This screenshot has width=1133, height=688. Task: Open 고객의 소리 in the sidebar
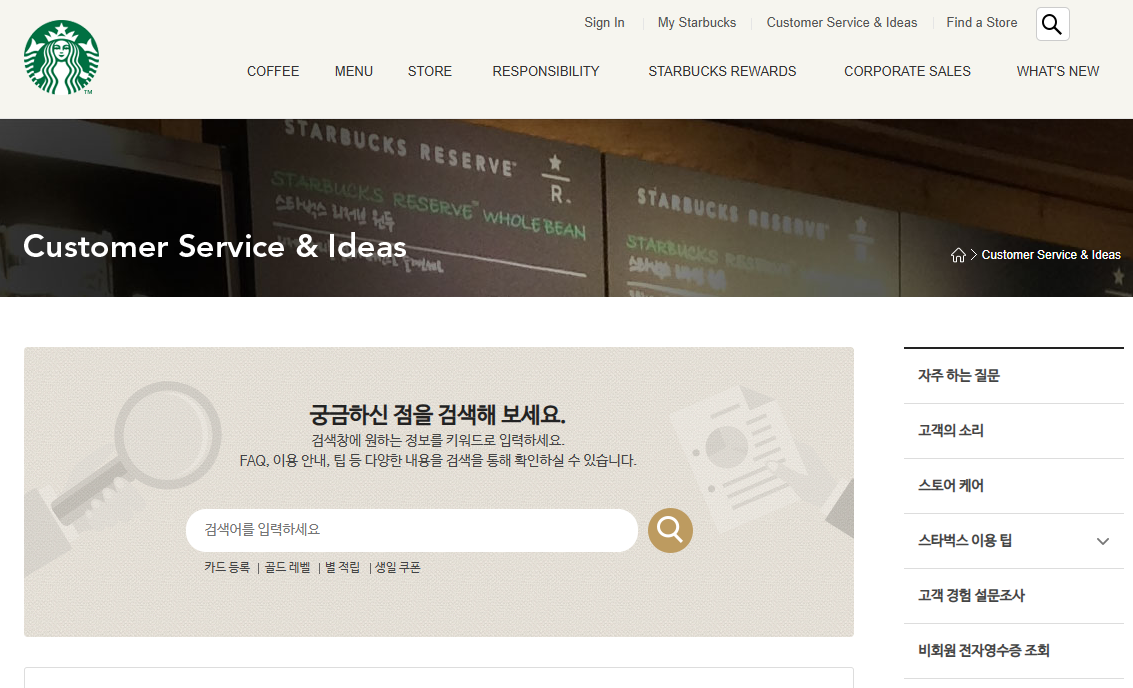[1014, 431]
